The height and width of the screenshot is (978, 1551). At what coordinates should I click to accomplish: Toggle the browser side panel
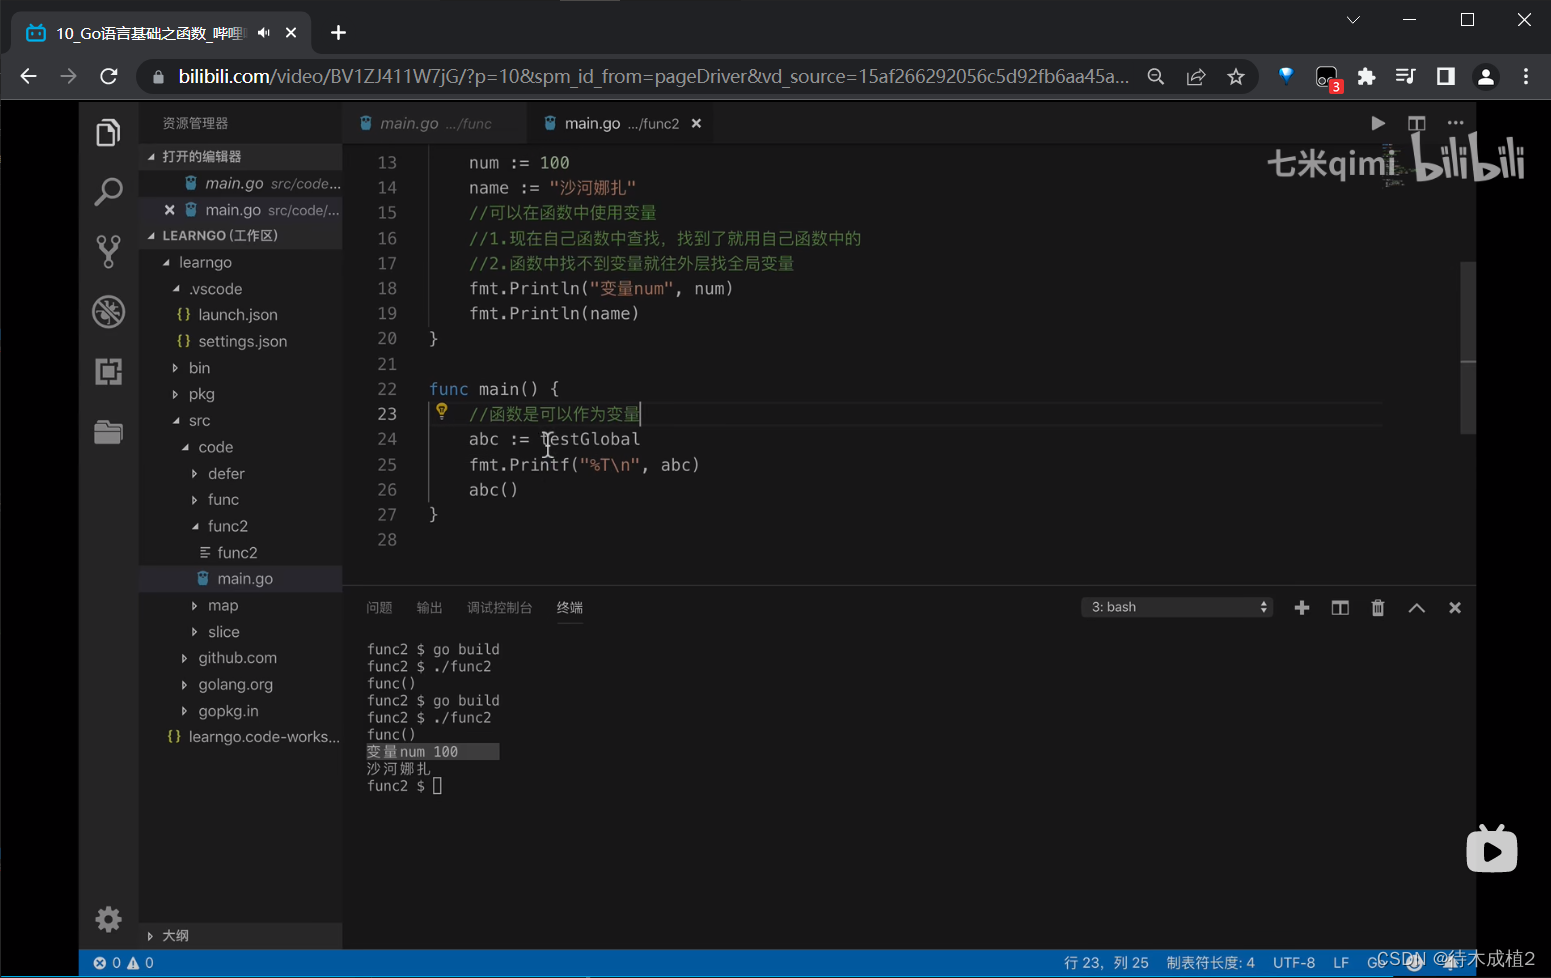(1445, 76)
